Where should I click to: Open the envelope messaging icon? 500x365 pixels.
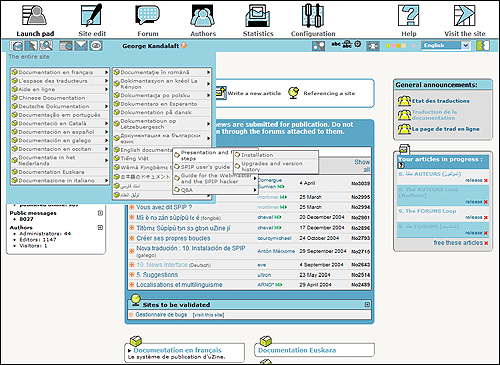pyautogui.click(x=81, y=45)
